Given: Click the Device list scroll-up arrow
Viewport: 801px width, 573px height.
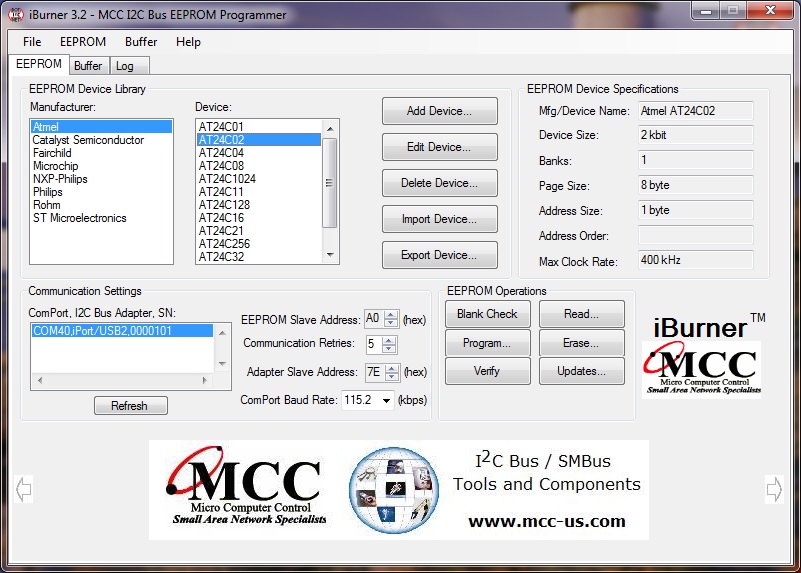Looking at the screenshot, I should pyautogui.click(x=330, y=129).
